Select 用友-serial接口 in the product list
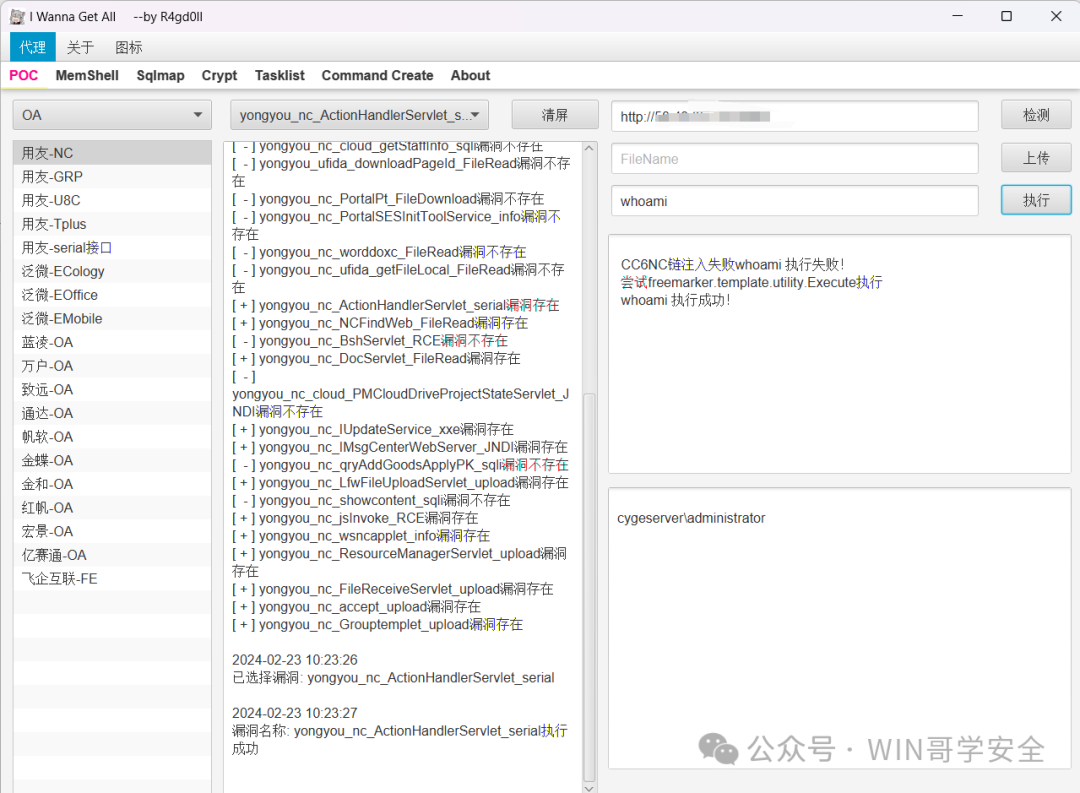1080x793 pixels. pos(112,248)
